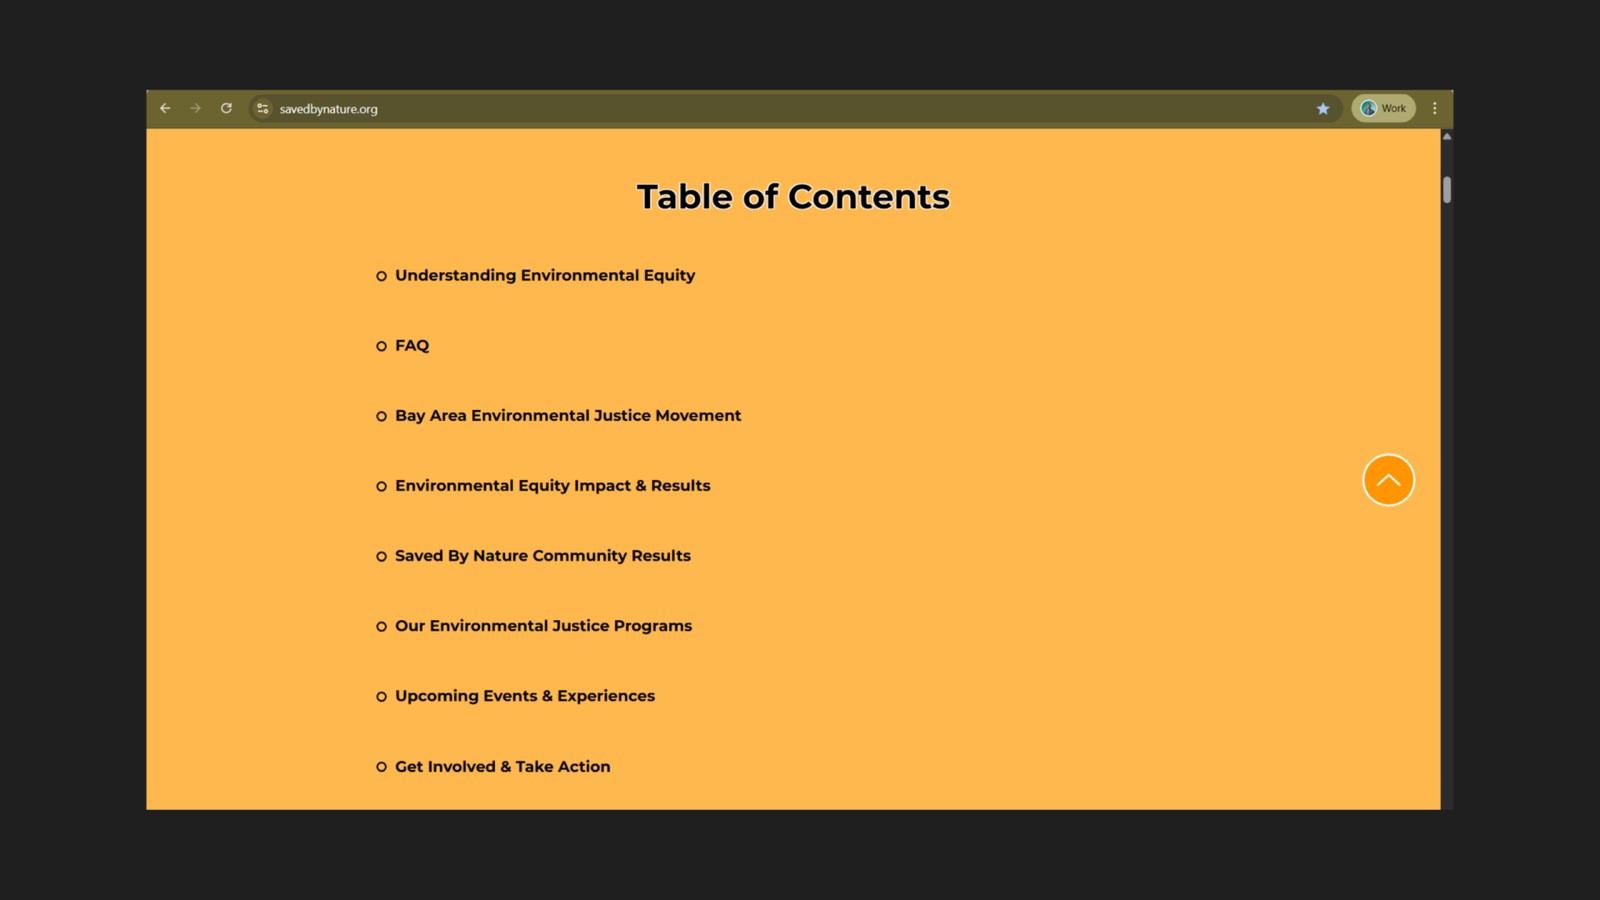The width and height of the screenshot is (1600, 900).
Task: Open the site information panel
Action: click(262, 108)
